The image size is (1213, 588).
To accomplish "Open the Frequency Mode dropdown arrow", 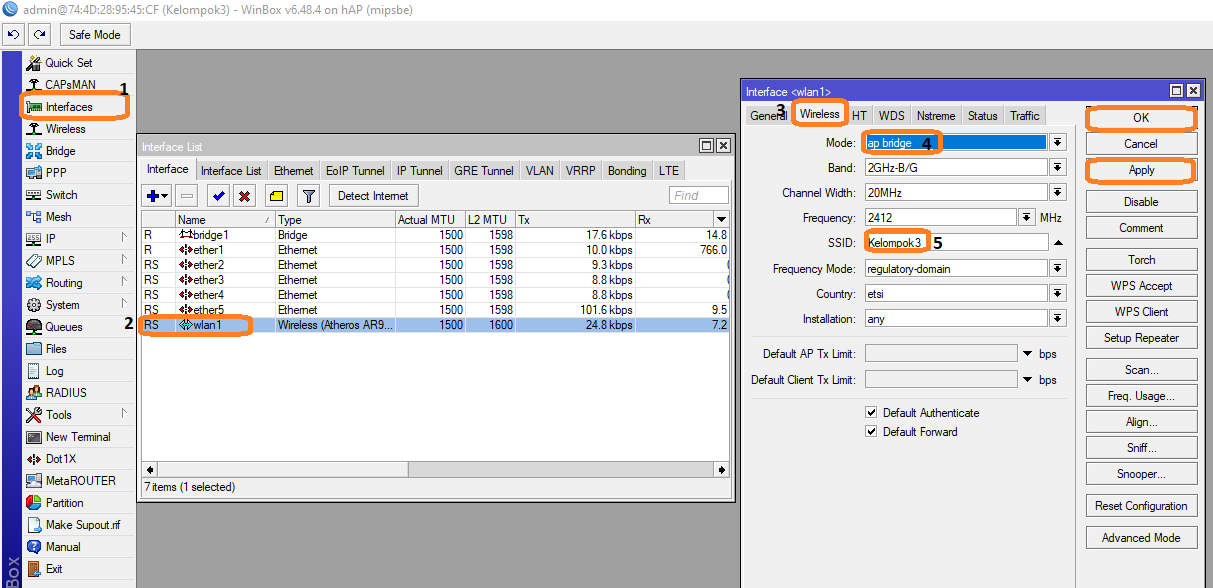I will pyautogui.click(x=1058, y=269).
